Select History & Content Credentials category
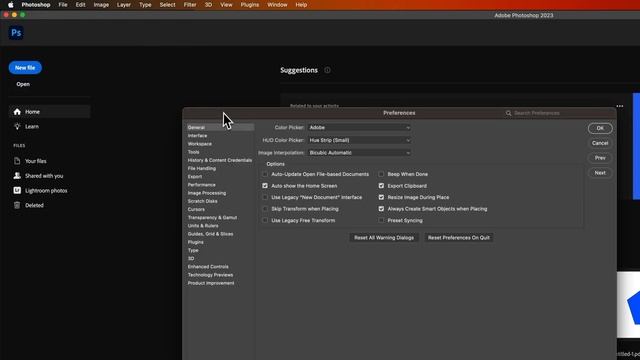This screenshot has height=360, width=640. 220,160
